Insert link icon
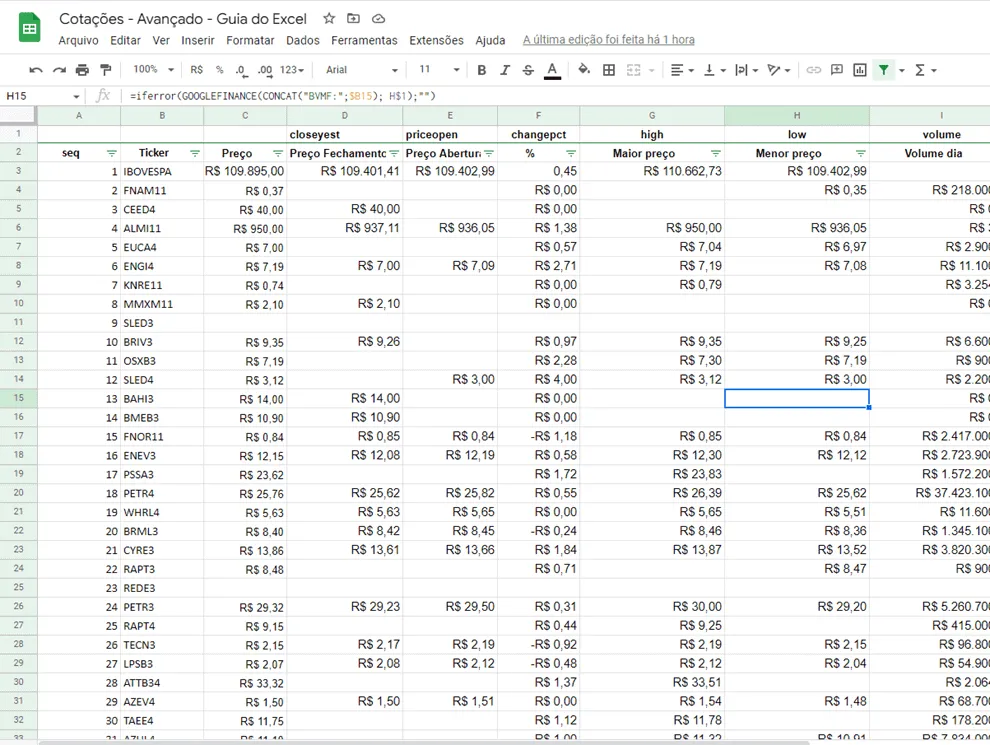The width and height of the screenshot is (990, 745). [x=814, y=70]
